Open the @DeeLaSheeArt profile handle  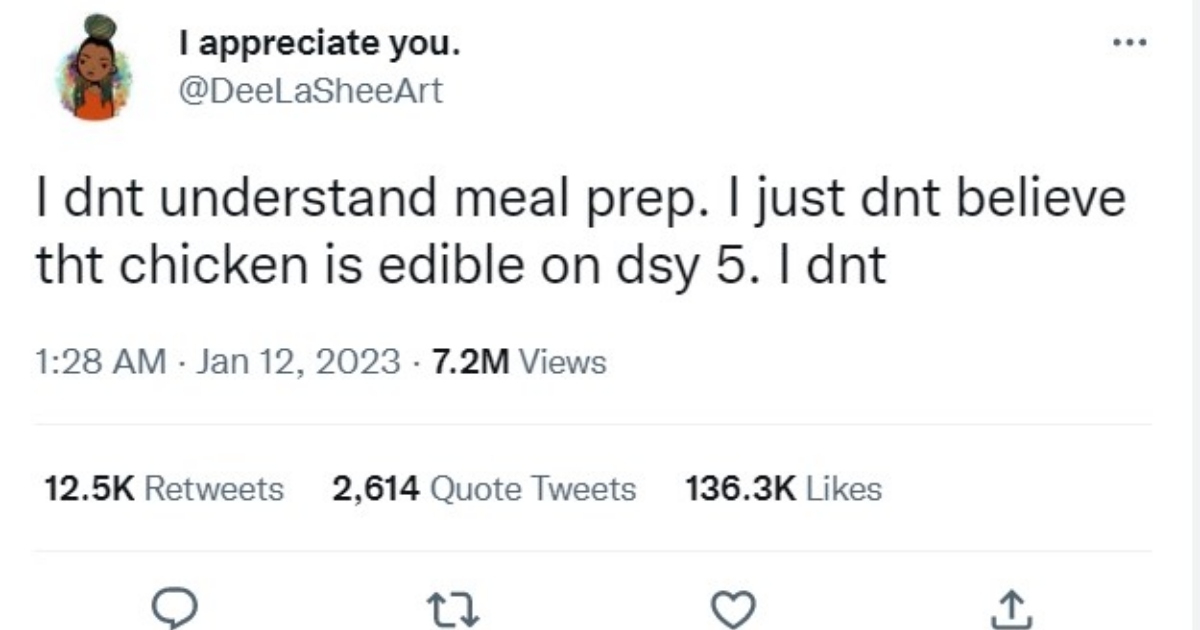[x=310, y=91]
